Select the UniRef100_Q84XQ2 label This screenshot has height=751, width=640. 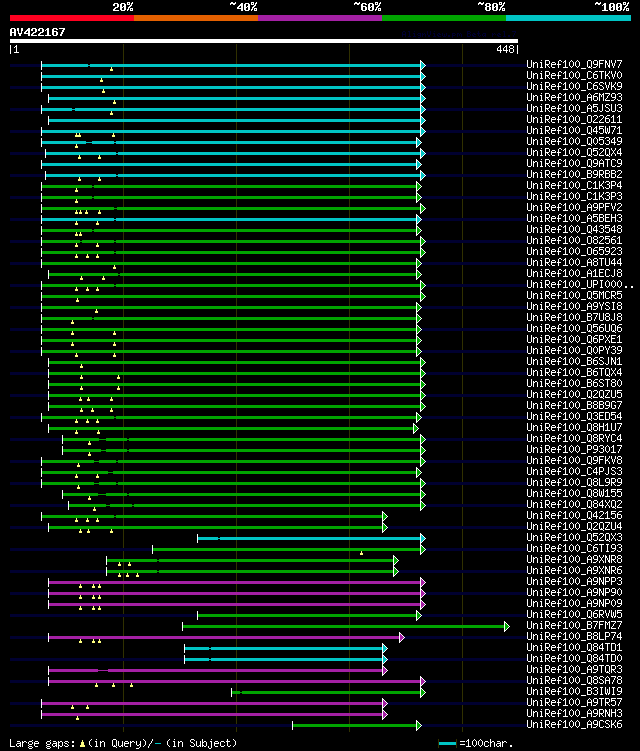pyautogui.click(x=574, y=504)
